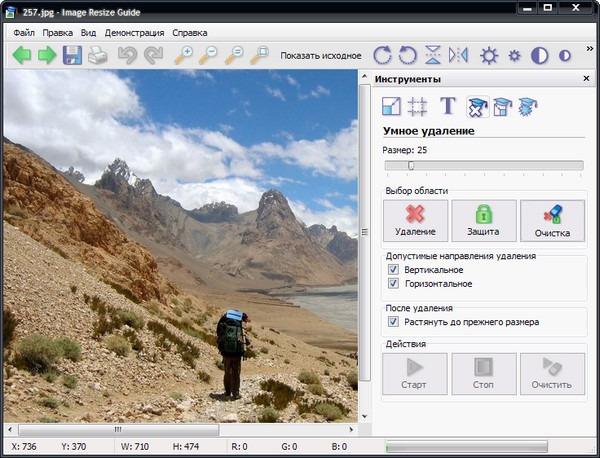Uncheck the Горизонтальное direction checkbox

pos(394,284)
